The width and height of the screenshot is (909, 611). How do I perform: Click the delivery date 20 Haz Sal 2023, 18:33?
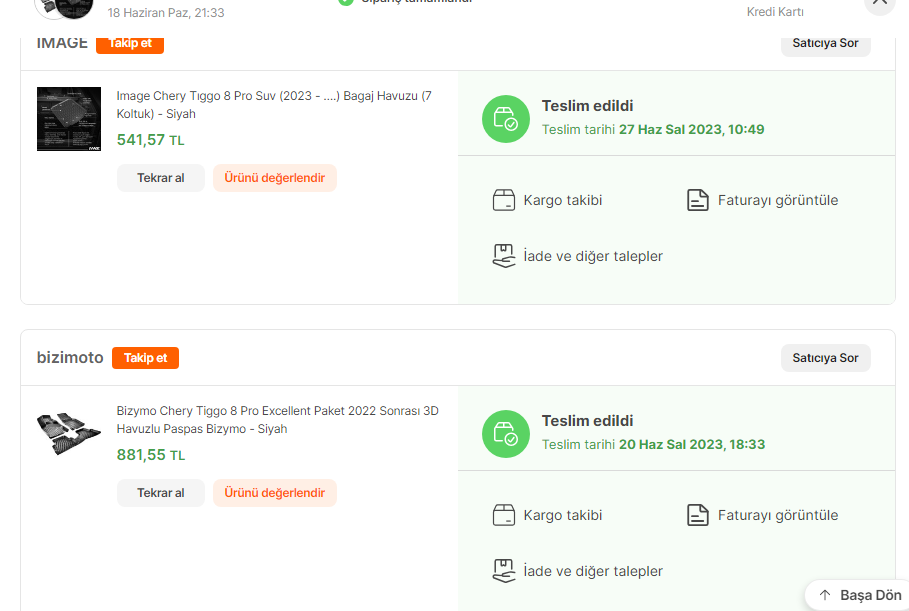[692, 444]
